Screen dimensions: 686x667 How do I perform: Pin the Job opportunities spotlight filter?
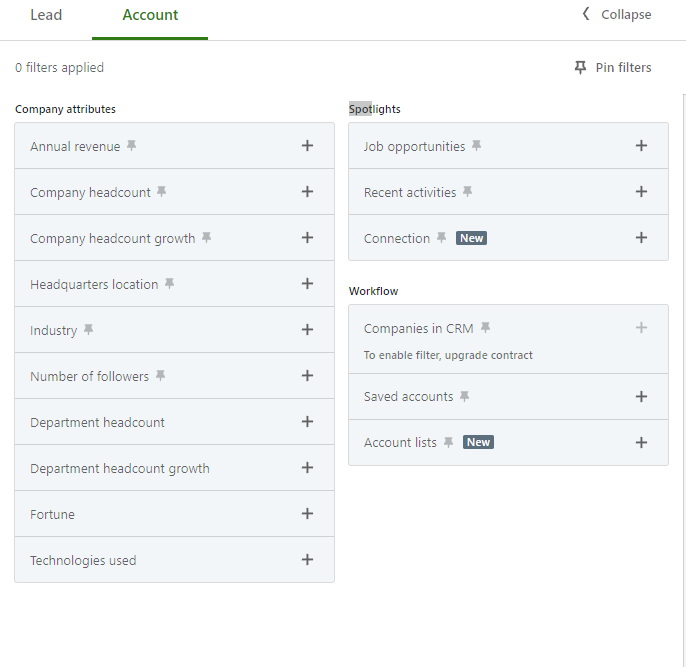[x=477, y=146]
